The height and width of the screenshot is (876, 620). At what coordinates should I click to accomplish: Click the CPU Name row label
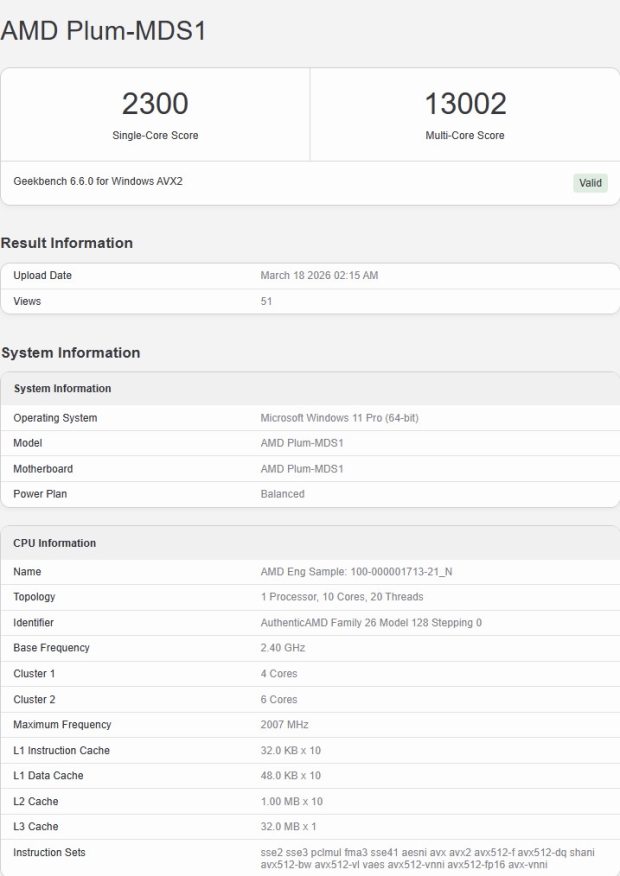click(x=27, y=572)
